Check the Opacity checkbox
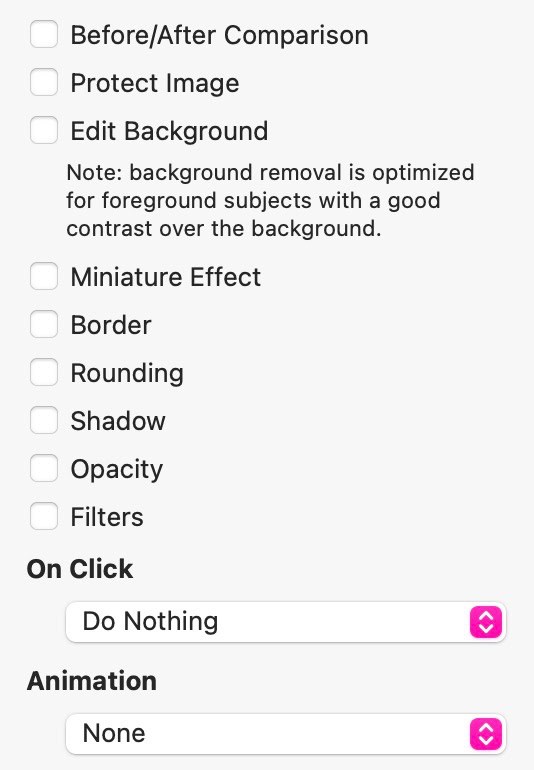The width and height of the screenshot is (534, 770). (x=44, y=468)
